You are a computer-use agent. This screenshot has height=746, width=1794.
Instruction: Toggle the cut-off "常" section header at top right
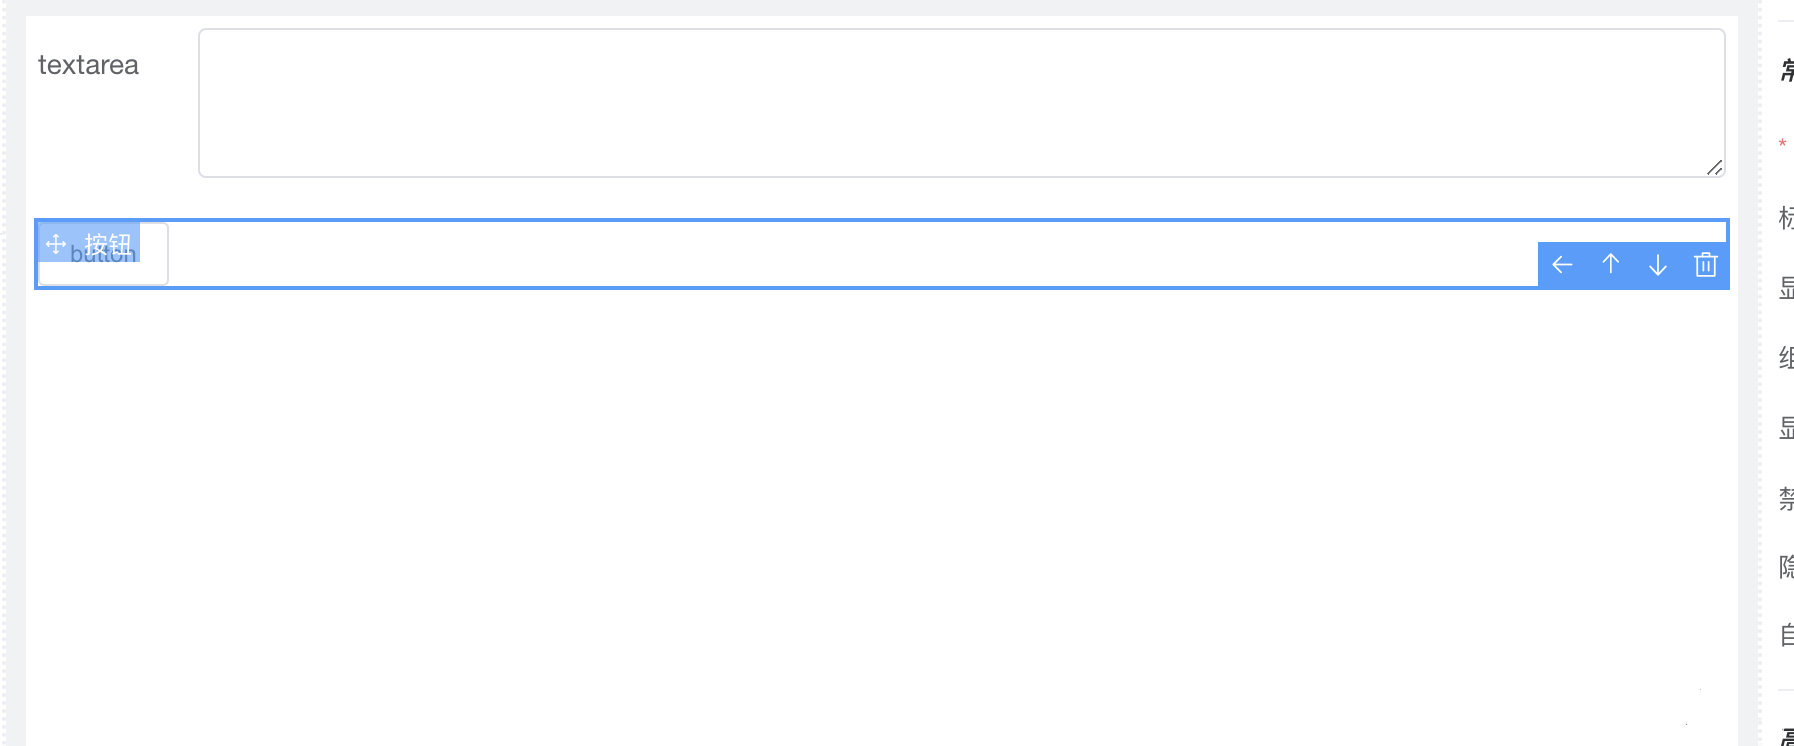click(1786, 70)
